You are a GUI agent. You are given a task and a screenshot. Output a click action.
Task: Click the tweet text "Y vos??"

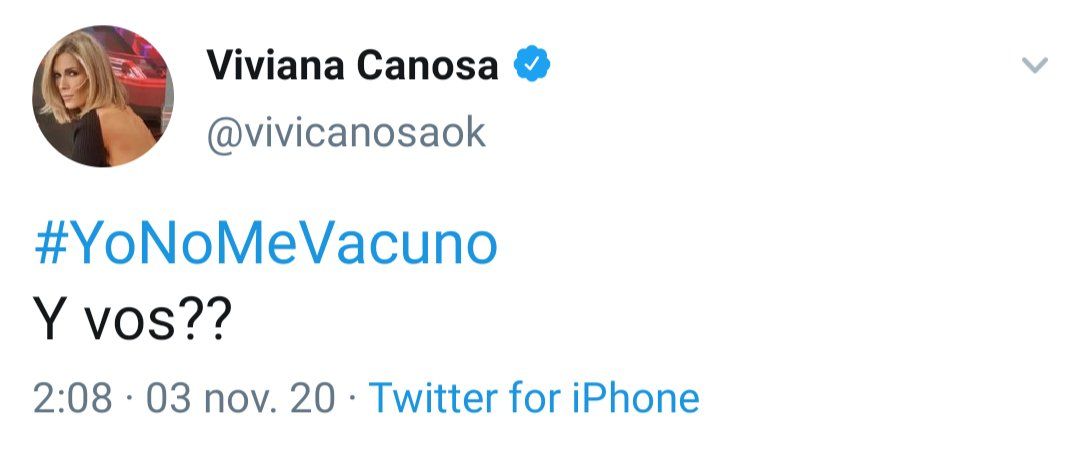click(132, 321)
